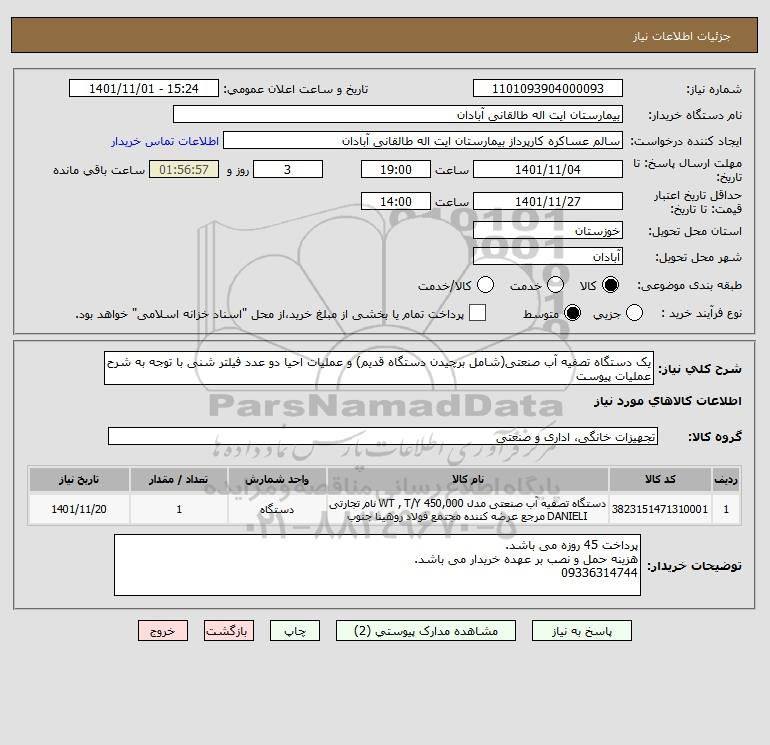Click the countdown timer 01:56:57
Viewport: 770px width, 745px height.
pyautogui.click(x=184, y=169)
